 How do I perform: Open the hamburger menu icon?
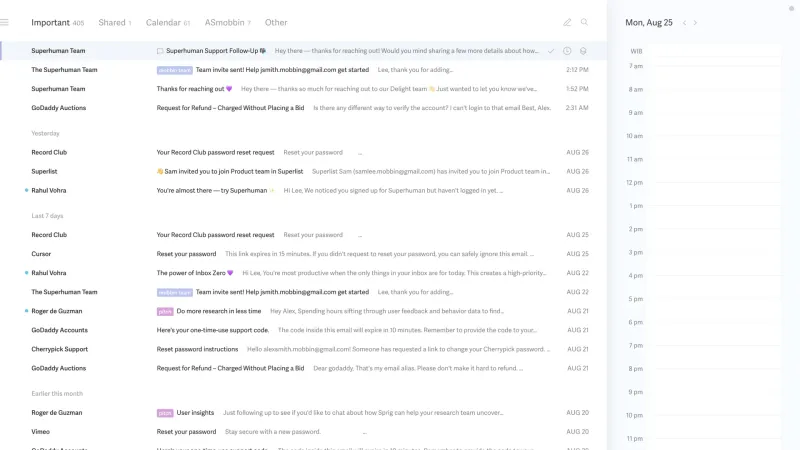4,22
